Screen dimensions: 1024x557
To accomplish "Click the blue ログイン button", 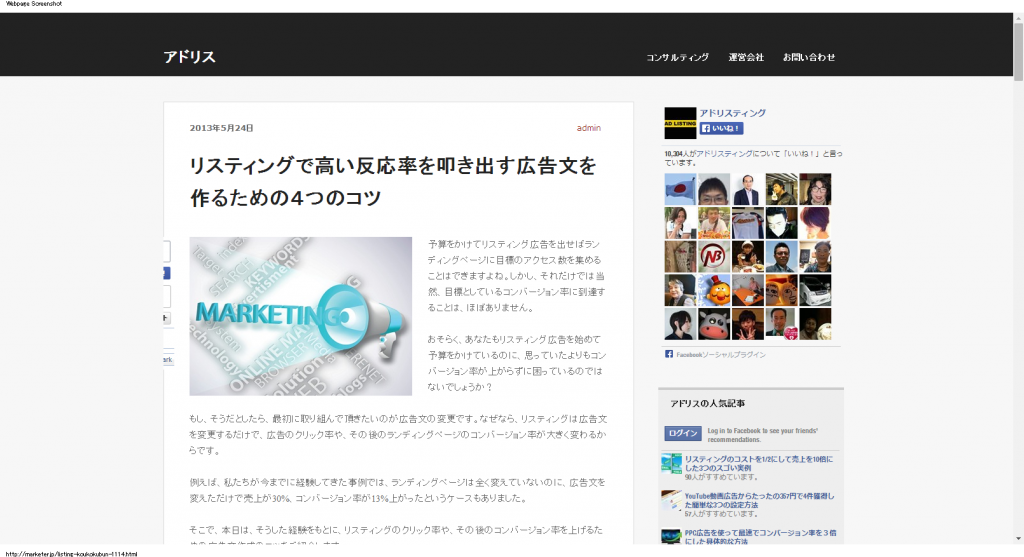I will coord(683,434).
